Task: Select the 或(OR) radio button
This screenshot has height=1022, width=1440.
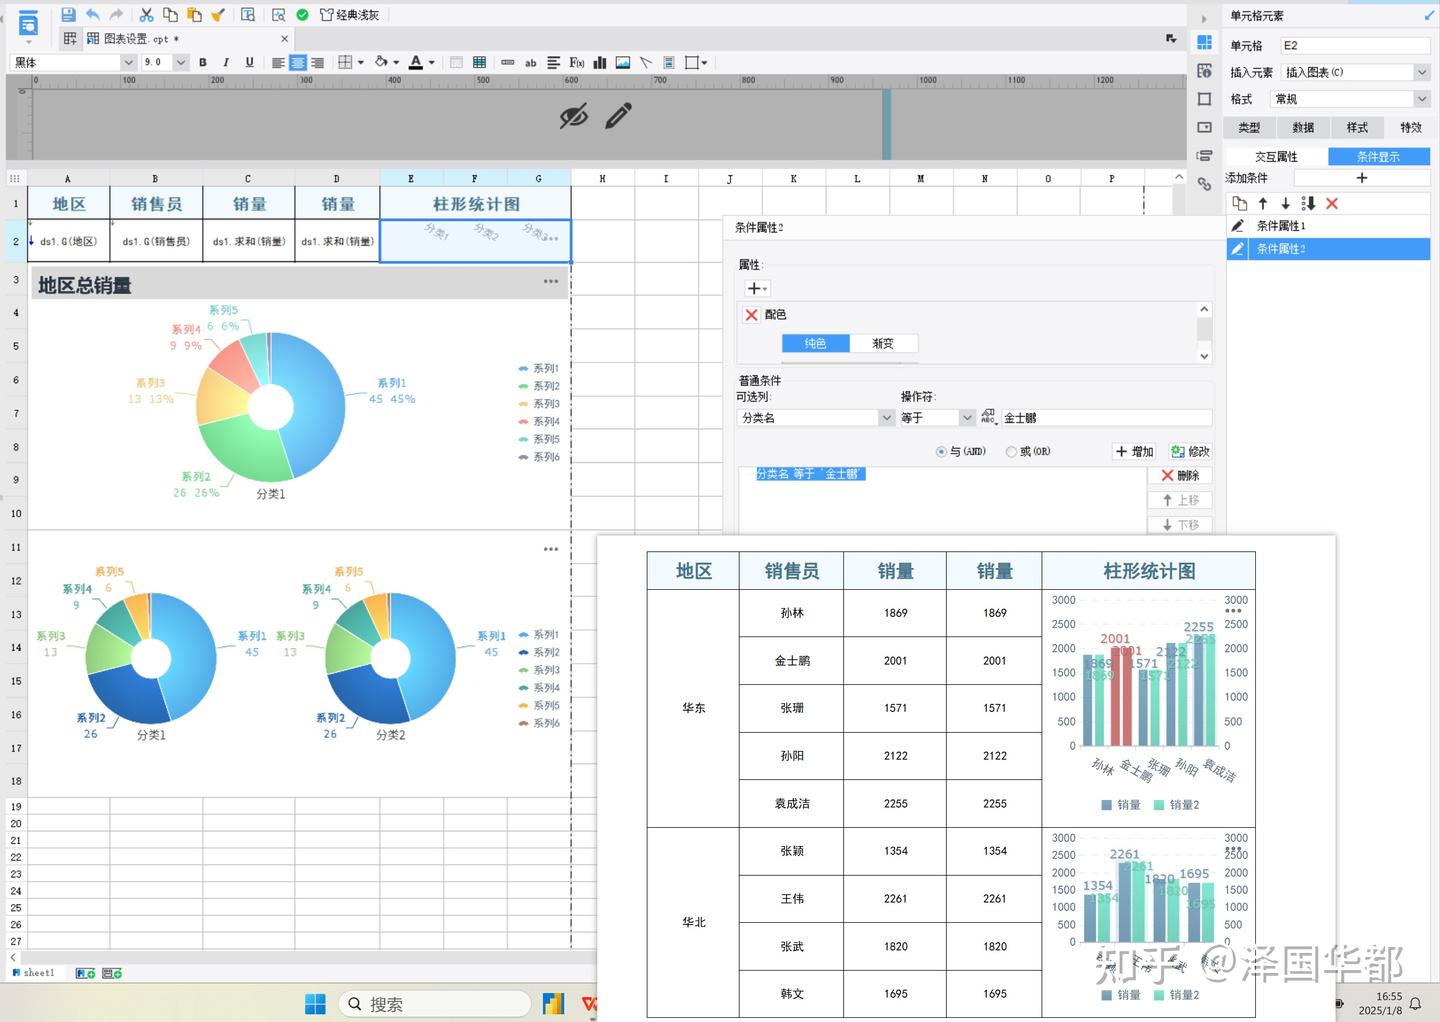Action: 1011,451
